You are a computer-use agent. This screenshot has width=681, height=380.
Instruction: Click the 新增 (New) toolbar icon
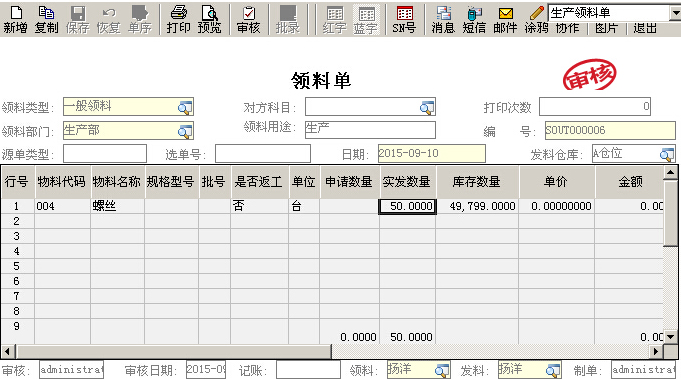[16, 20]
